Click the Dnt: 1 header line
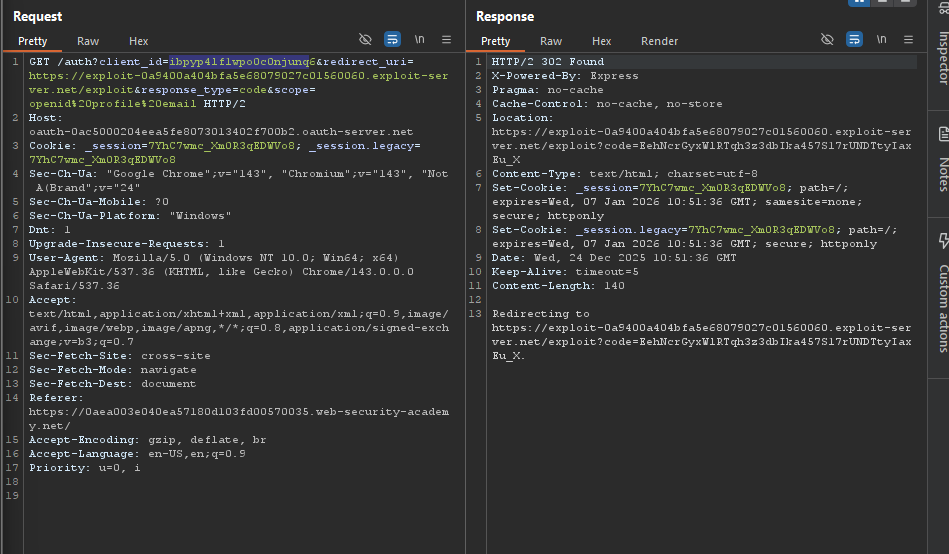949x554 pixels. click(x=50, y=229)
